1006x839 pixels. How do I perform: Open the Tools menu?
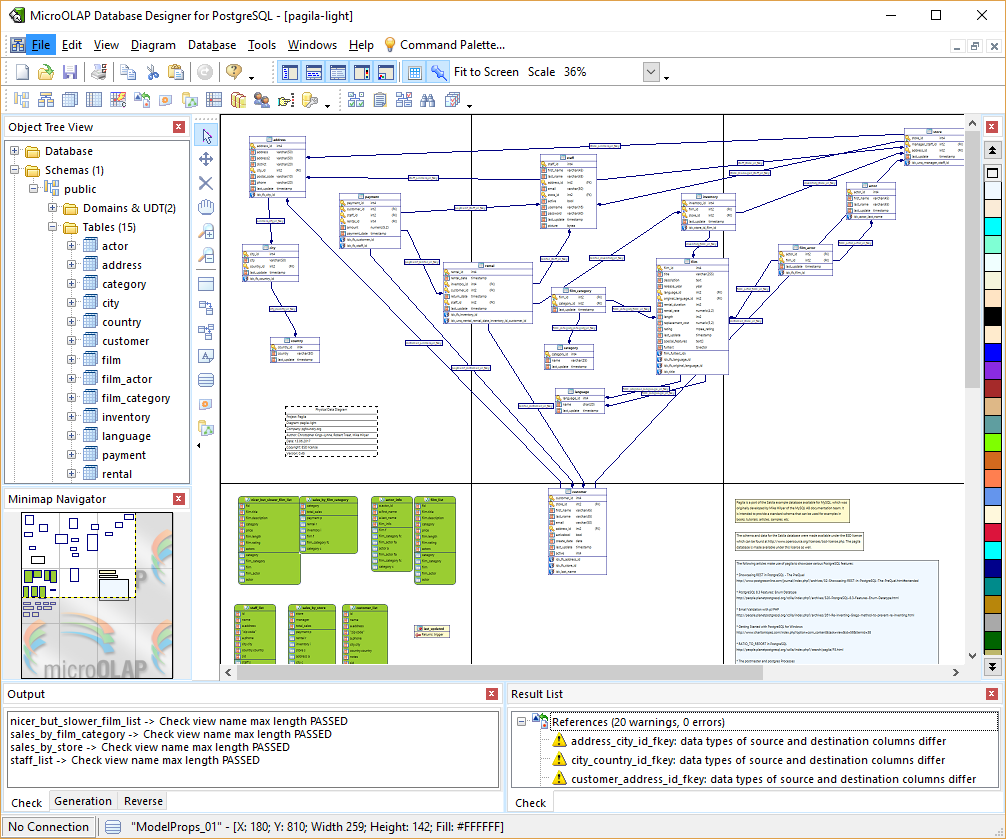(262, 45)
